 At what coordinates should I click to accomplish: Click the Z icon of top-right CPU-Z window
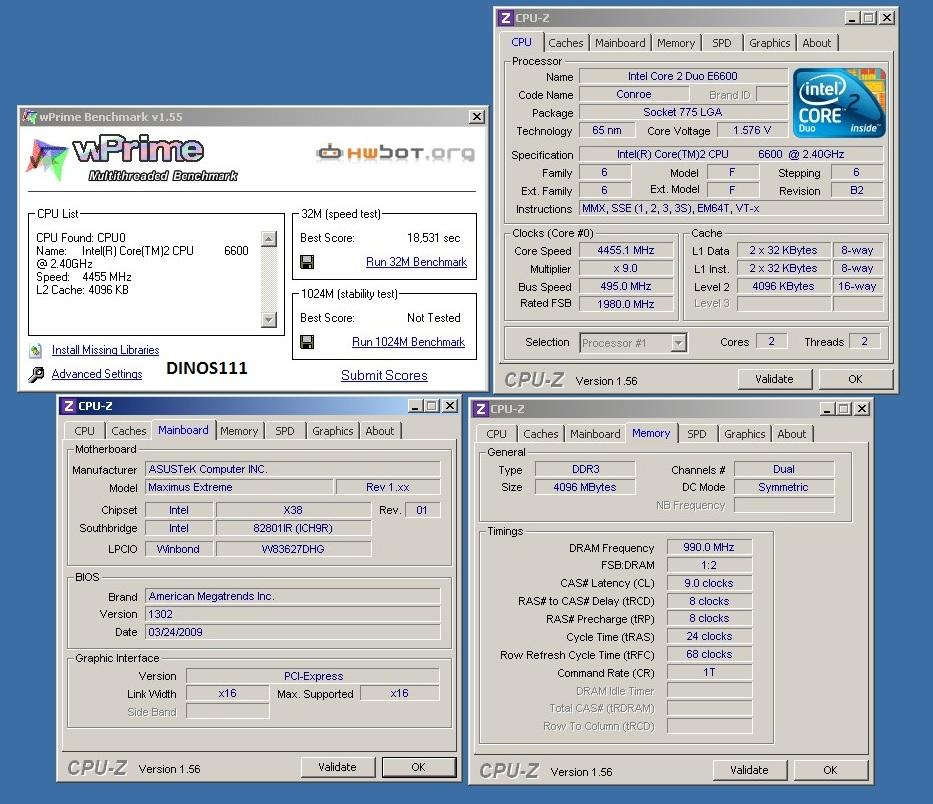(x=506, y=18)
